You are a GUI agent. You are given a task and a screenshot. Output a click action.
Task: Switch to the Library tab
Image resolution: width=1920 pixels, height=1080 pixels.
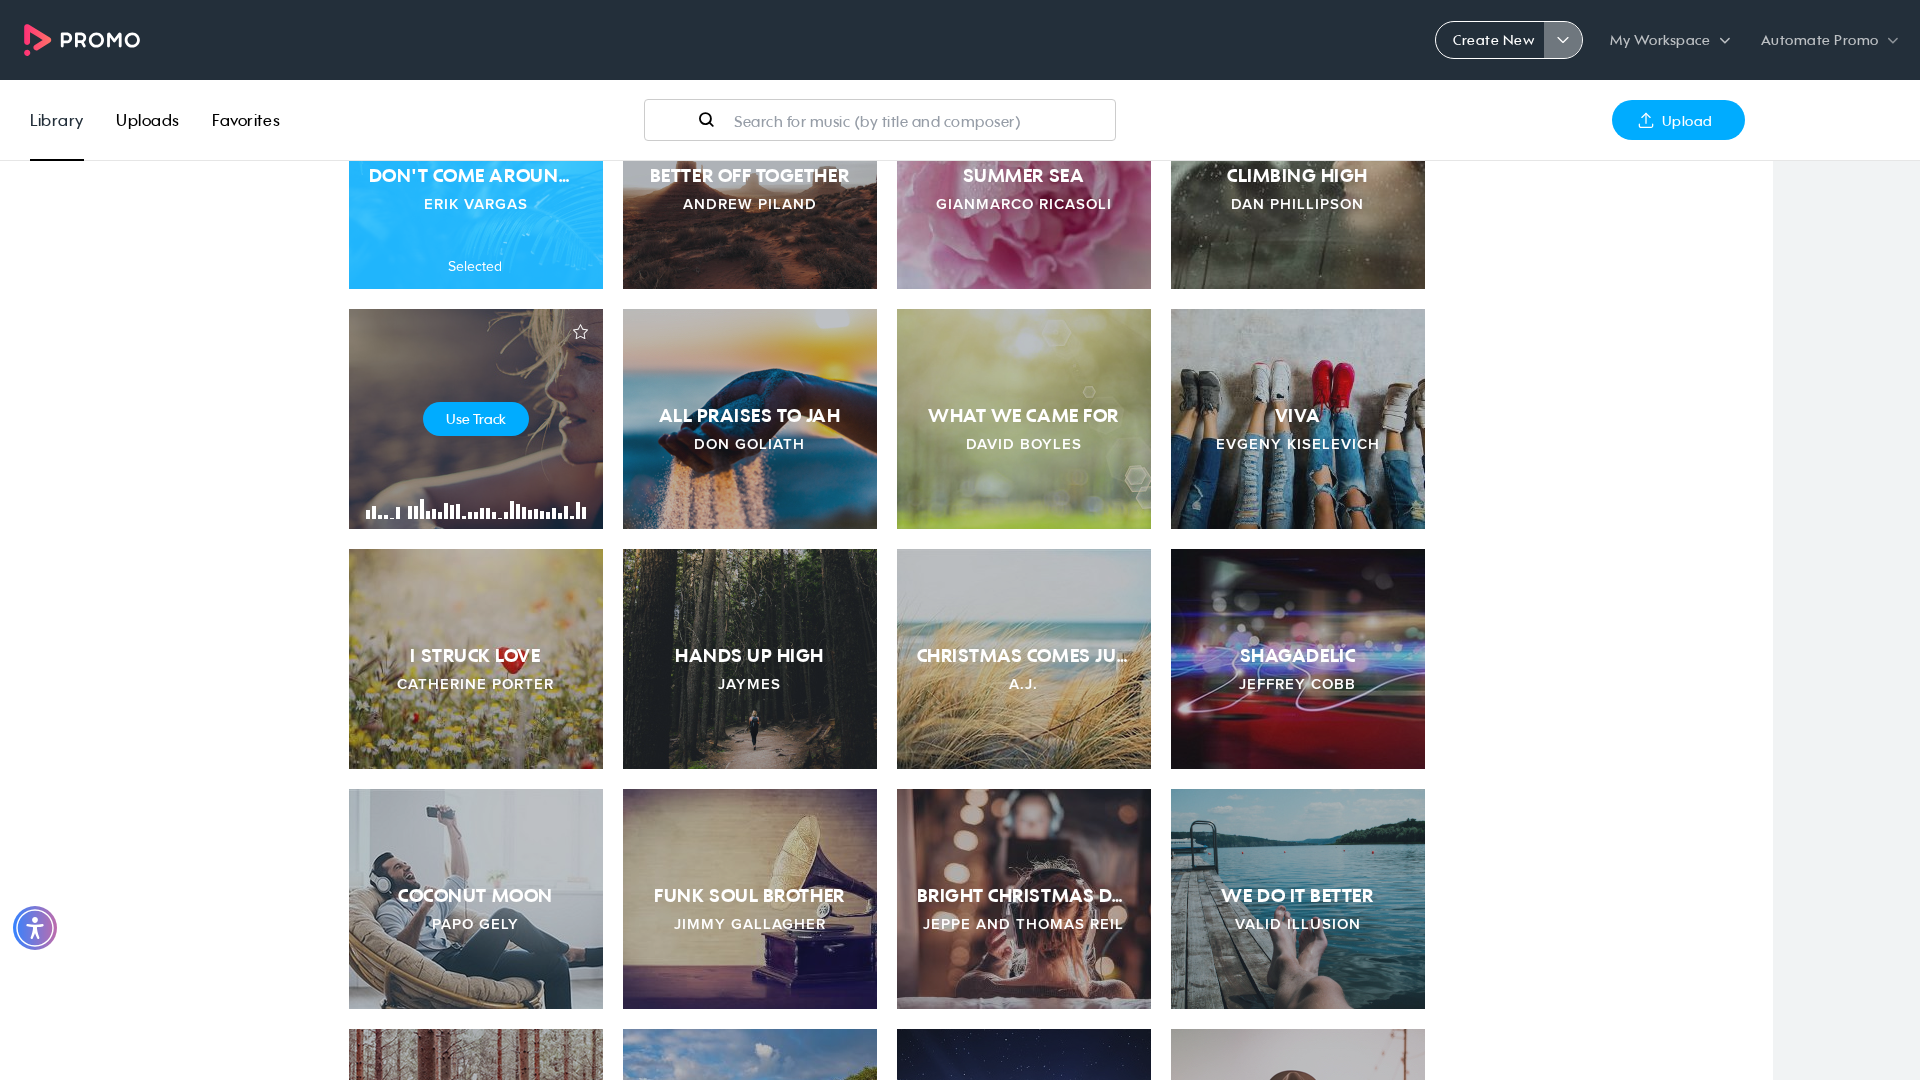(57, 120)
